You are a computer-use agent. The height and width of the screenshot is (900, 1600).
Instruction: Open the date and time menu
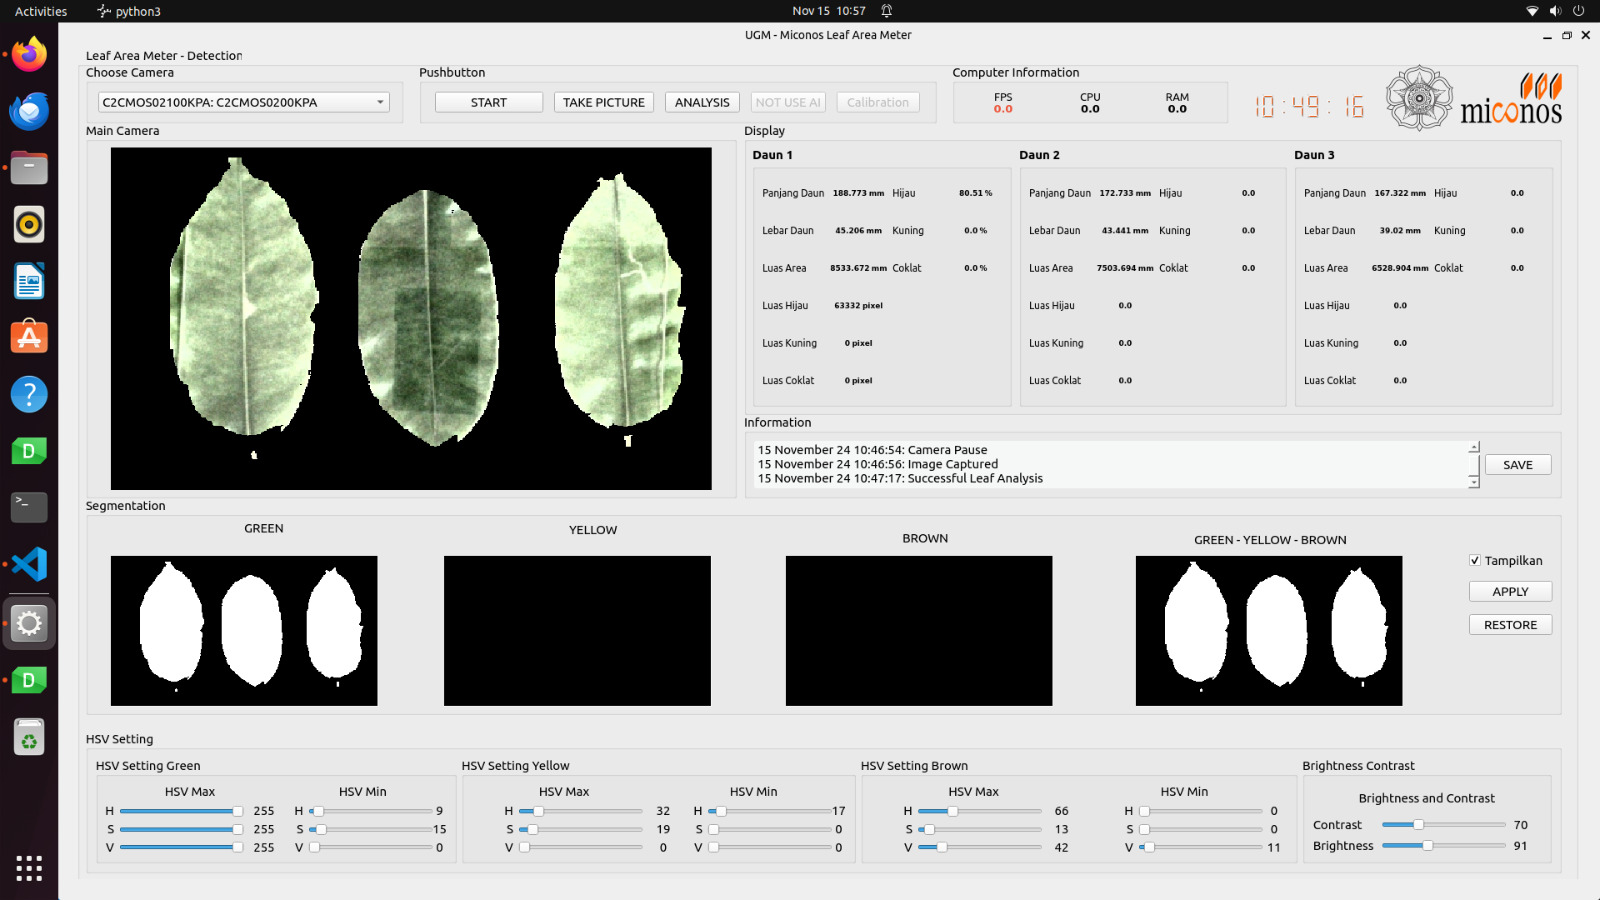coord(828,11)
